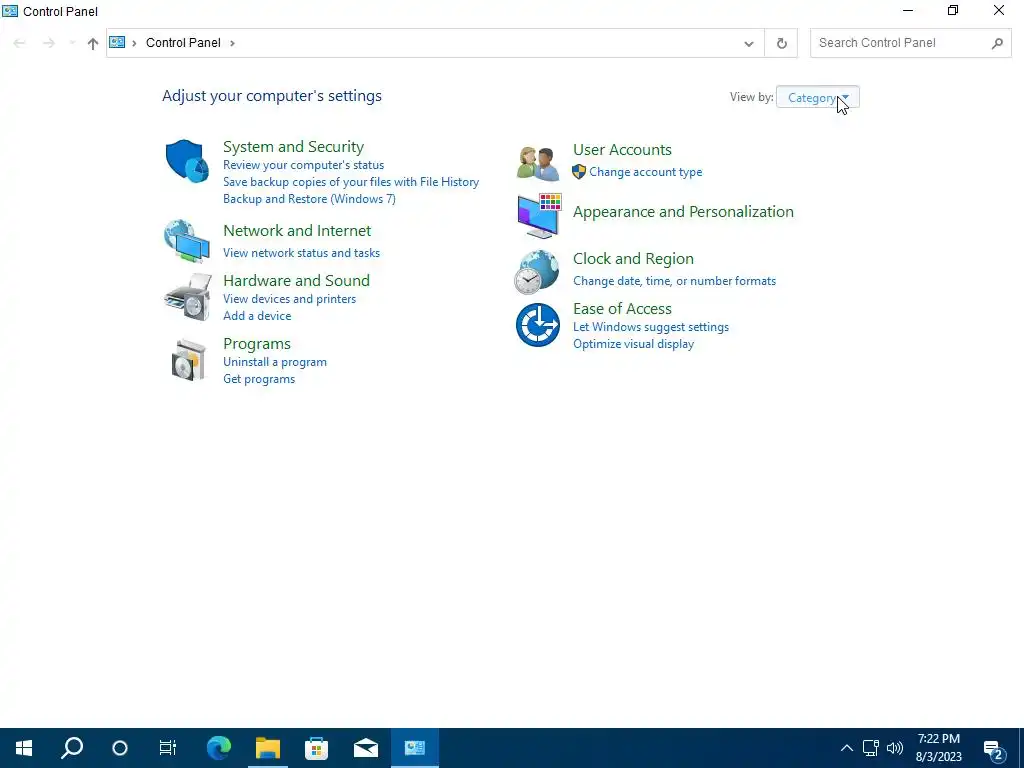This screenshot has width=1024, height=768.
Task: Click the Control Panel breadcrumb item
Action: 183,42
